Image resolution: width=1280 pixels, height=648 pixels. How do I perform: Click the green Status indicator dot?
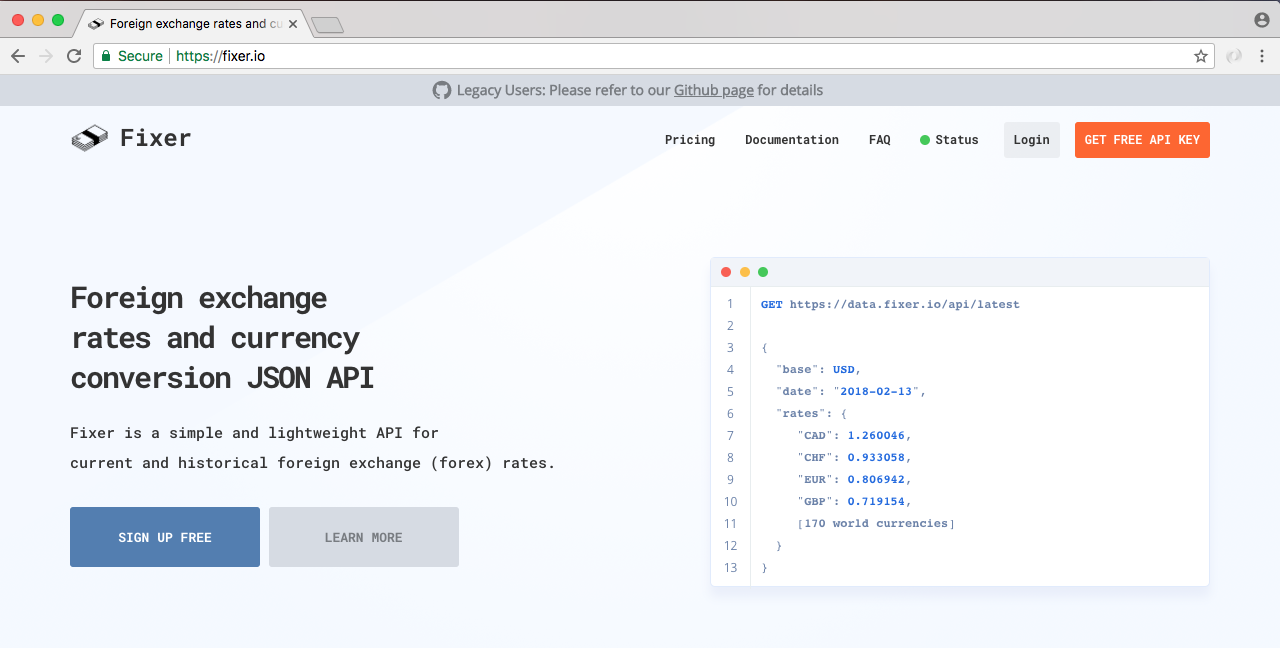click(925, 140)
